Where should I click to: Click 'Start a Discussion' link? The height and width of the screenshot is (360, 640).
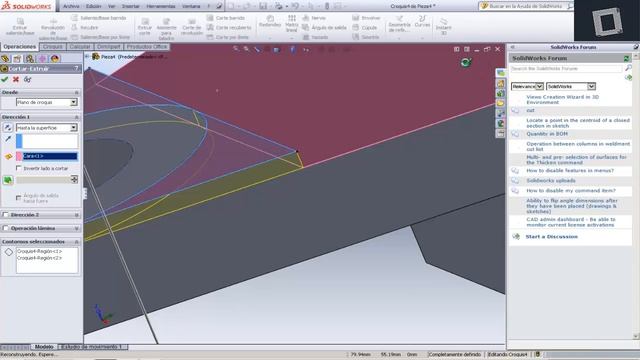551,237
